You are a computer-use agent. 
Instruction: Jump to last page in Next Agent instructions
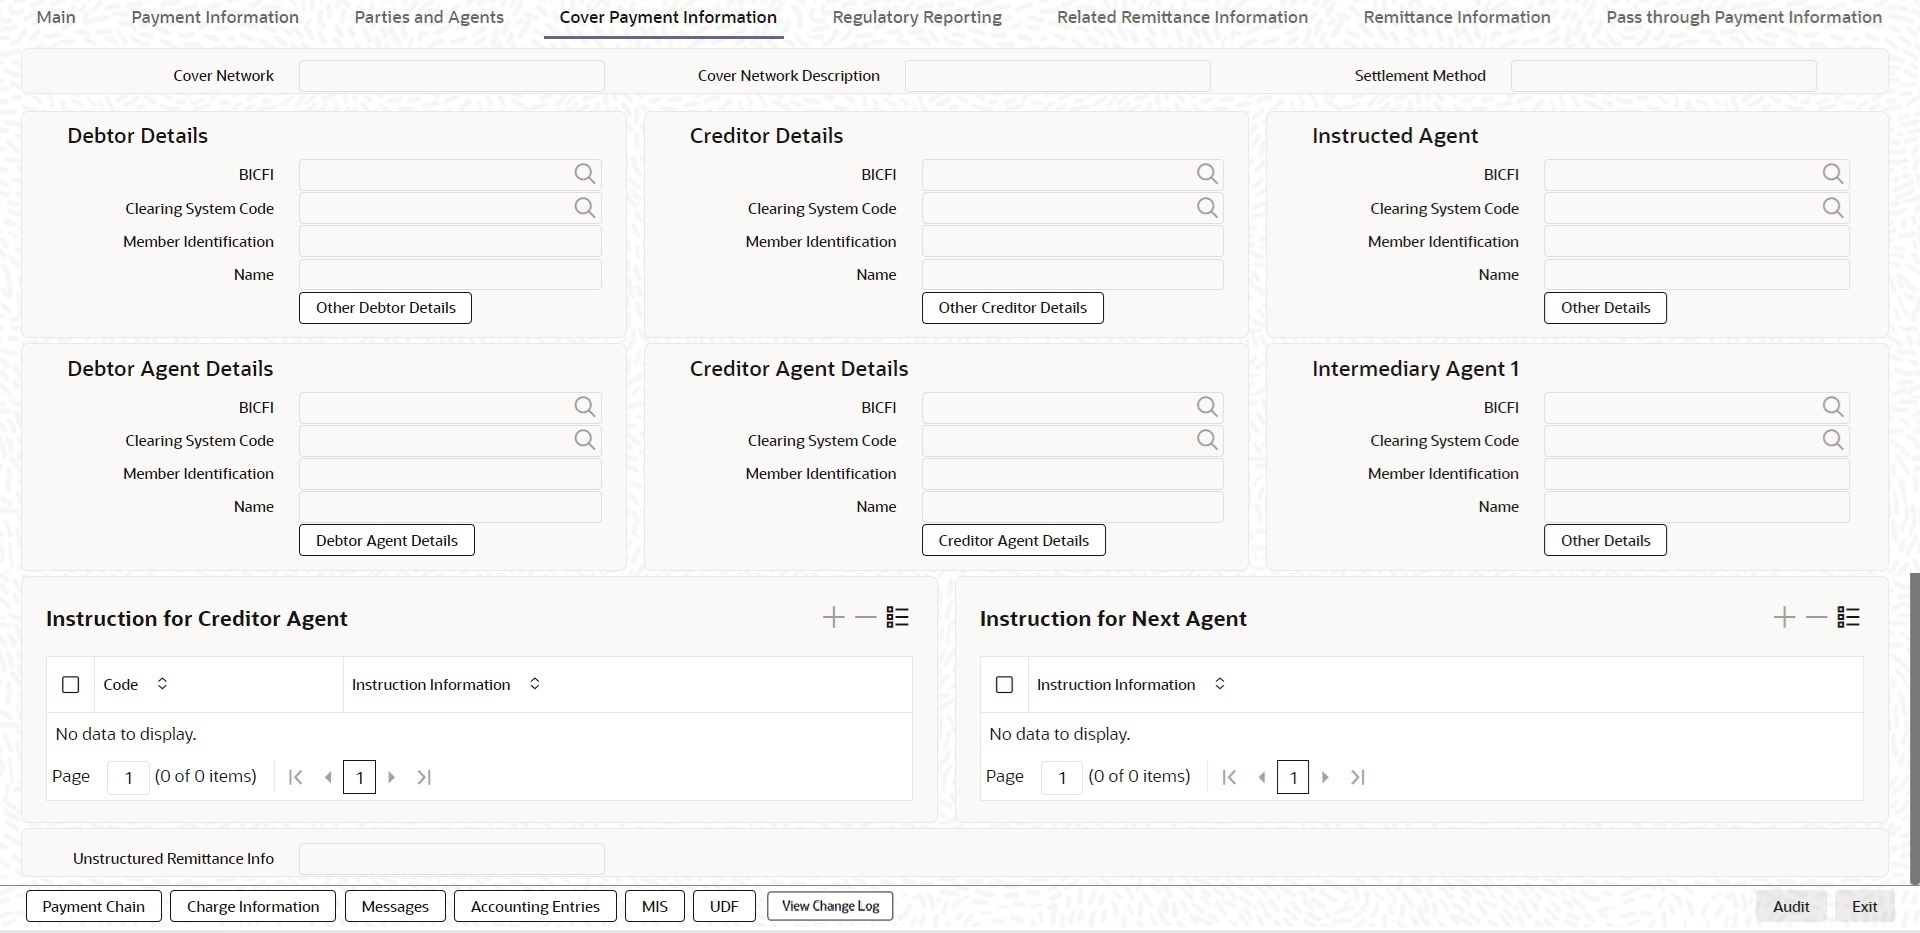pos(1357,777)
